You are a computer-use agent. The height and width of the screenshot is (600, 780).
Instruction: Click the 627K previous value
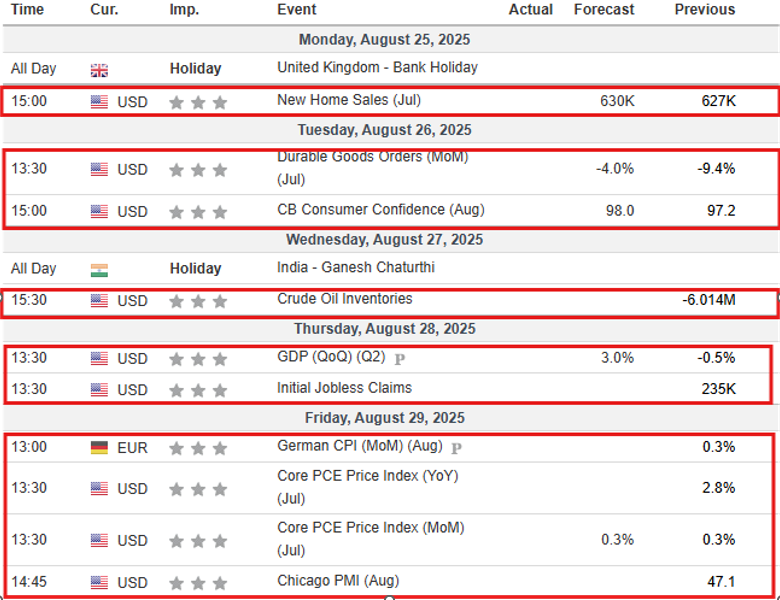coord(718,101)
